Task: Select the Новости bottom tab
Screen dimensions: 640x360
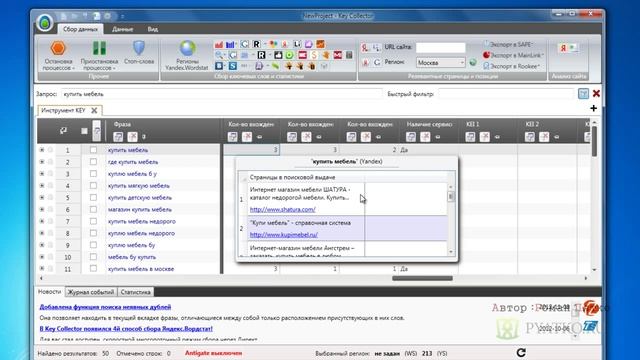Action: [x=49, y=292]
